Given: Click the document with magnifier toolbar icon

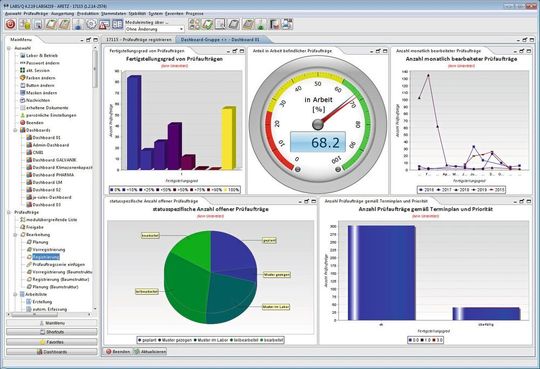Looking at the screenshot, I should (x=220, y=24).
